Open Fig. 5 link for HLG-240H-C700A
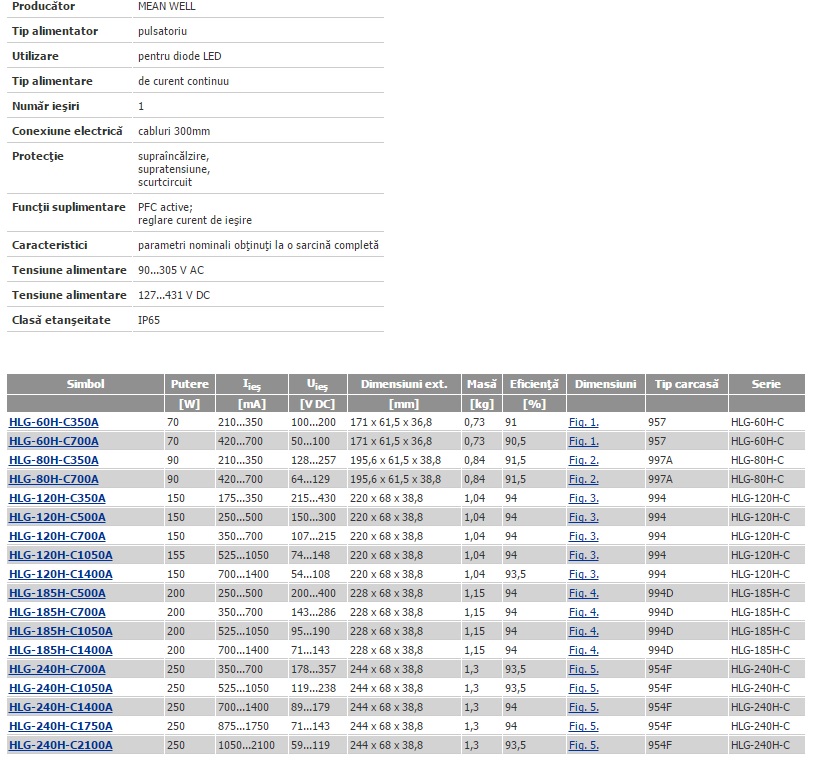 pos(584,669)
